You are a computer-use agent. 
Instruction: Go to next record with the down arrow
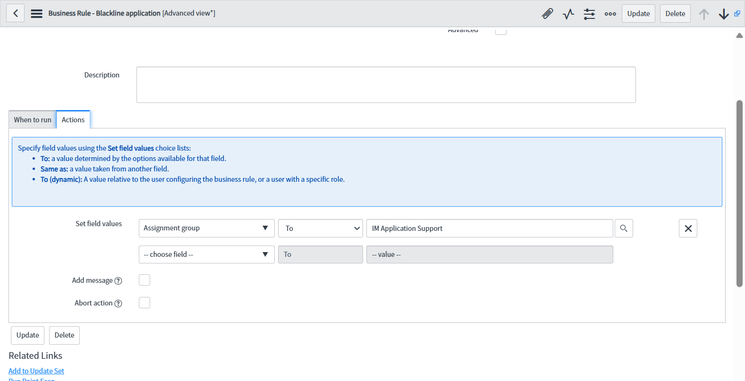point(724,14)
